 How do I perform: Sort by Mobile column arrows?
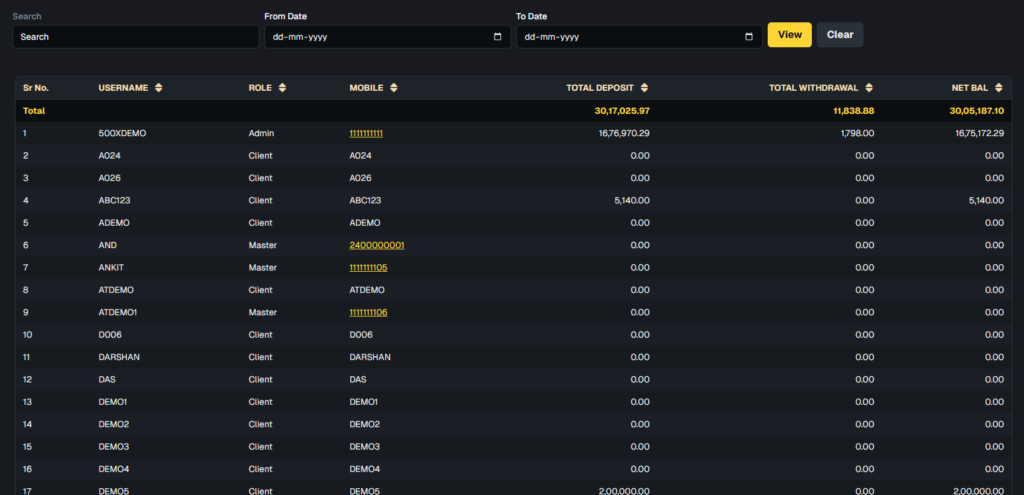(393, 88)
